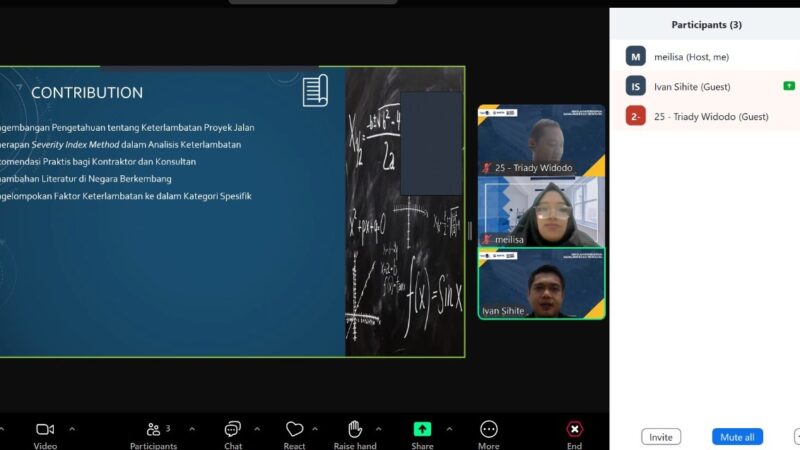This screenshot has height=450, width=800.
Task: Expand the Participants options arrow
Action: coord(192,429)
